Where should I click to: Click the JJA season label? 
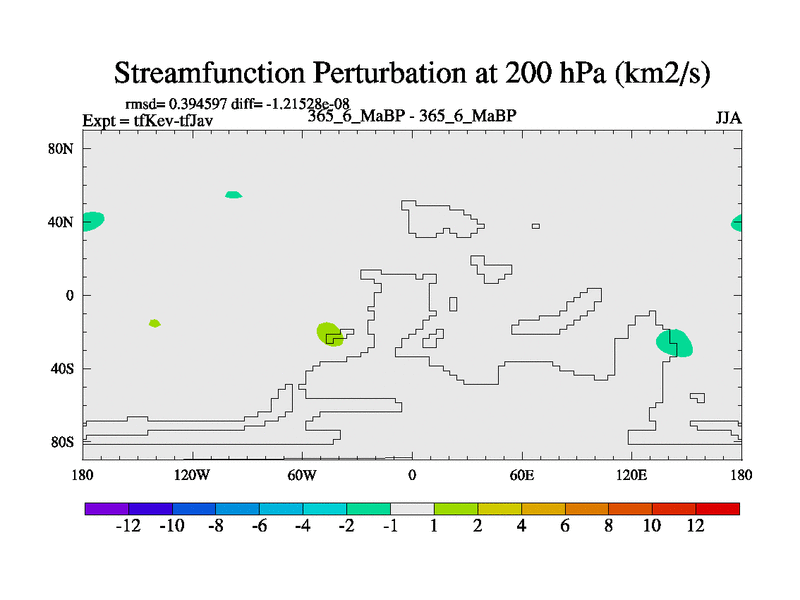click(728, 118)
